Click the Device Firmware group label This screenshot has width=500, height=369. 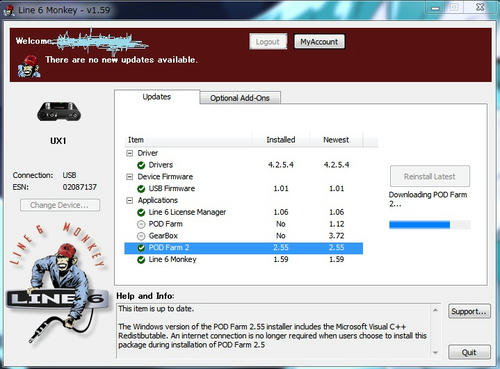pyautogui.click(x=165, y=177)
